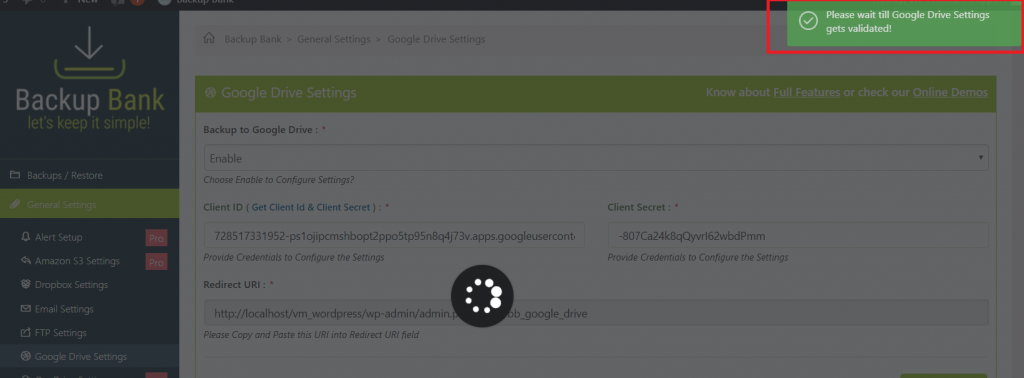
Task: Click the share icon beside FTP Settings
Action: click(26, 333)
